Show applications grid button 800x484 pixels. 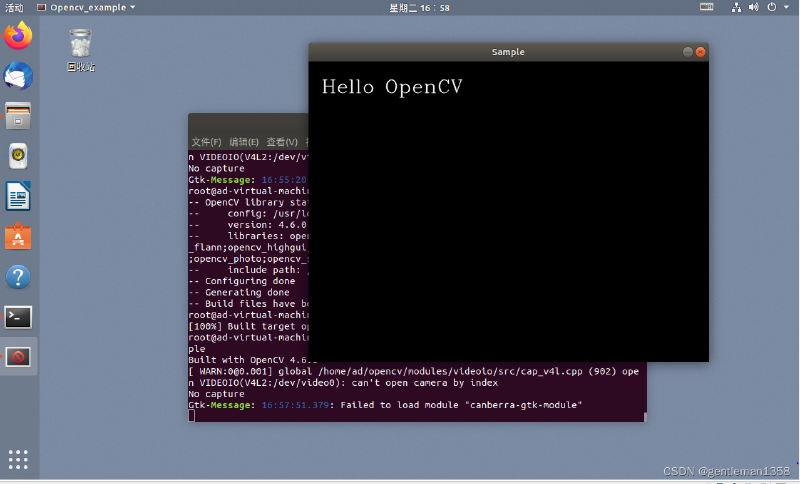18,459
